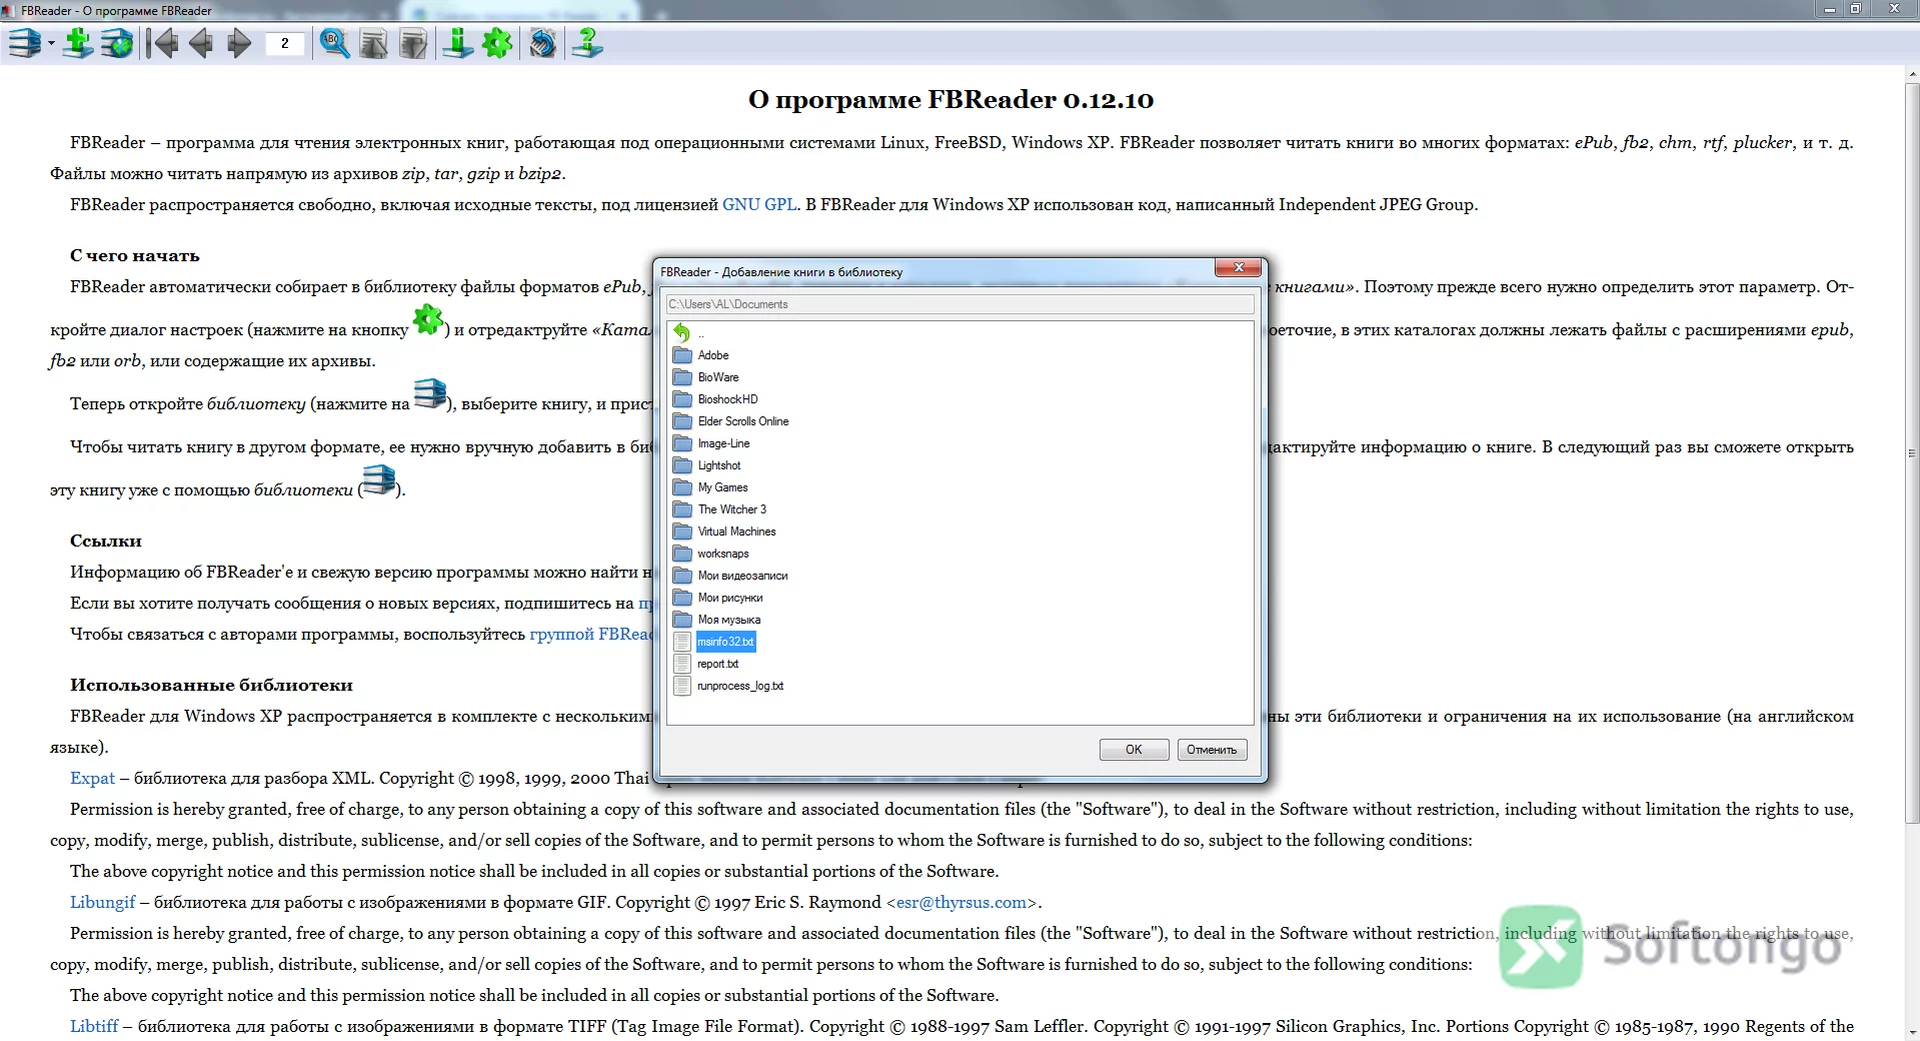Select the Elder Scrolls Online folder
This screenshot has width=1920, height=1041.
click(743, 421)
